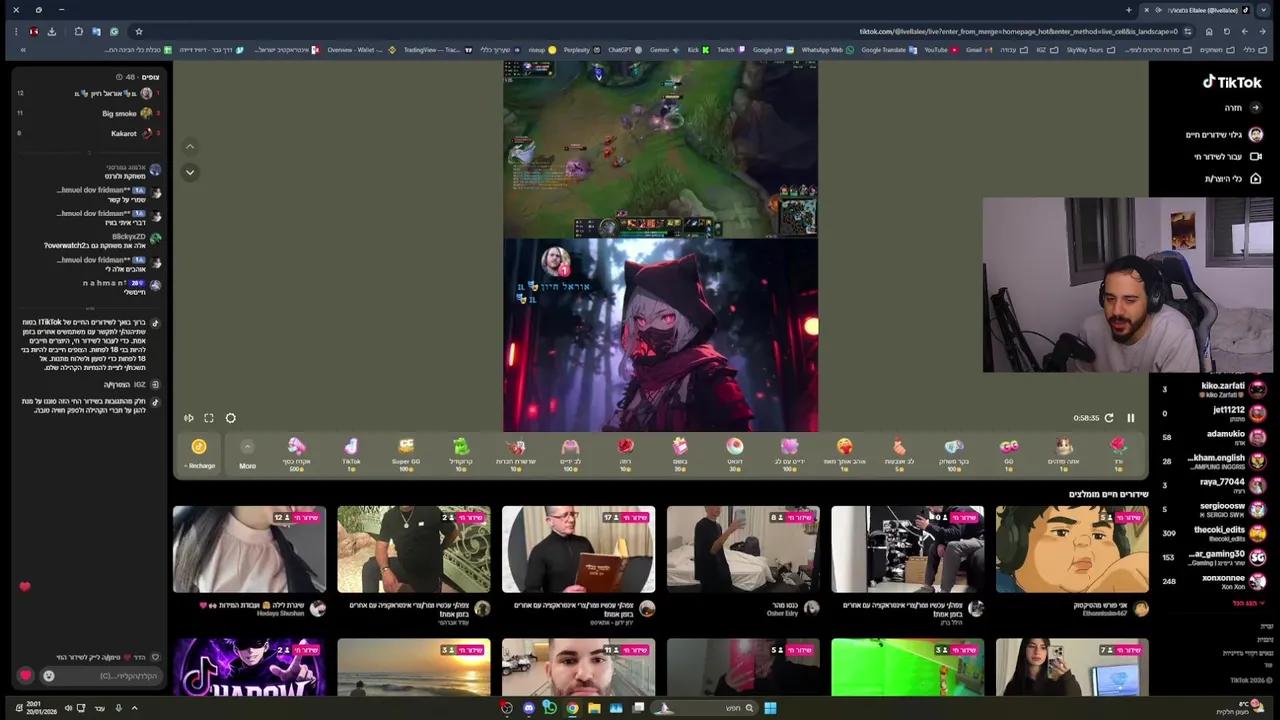Click the TikTok logo
The height and width of the screenshot is (720, 1280).
point(1232,82)
